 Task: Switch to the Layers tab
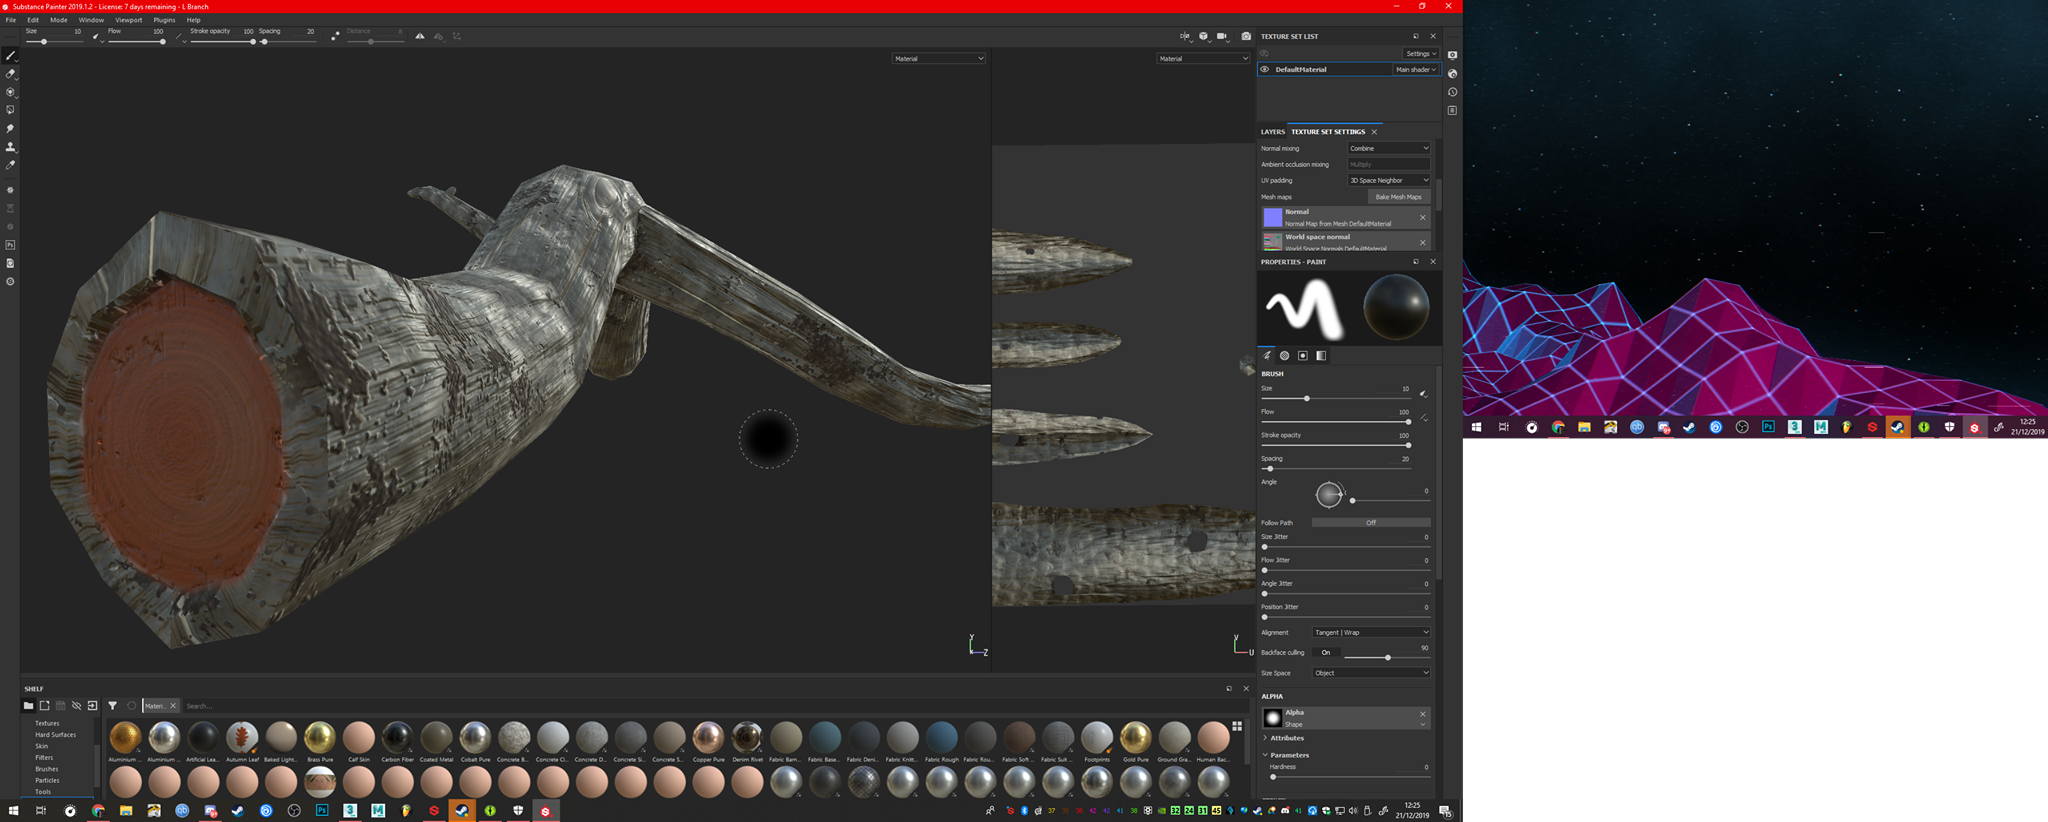tap(1272, 132)
